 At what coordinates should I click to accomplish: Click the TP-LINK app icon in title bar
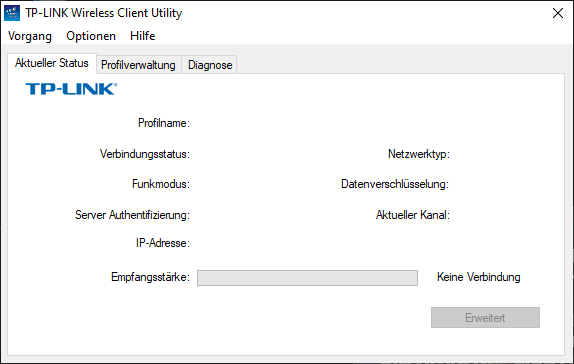(x=12, y=13)
